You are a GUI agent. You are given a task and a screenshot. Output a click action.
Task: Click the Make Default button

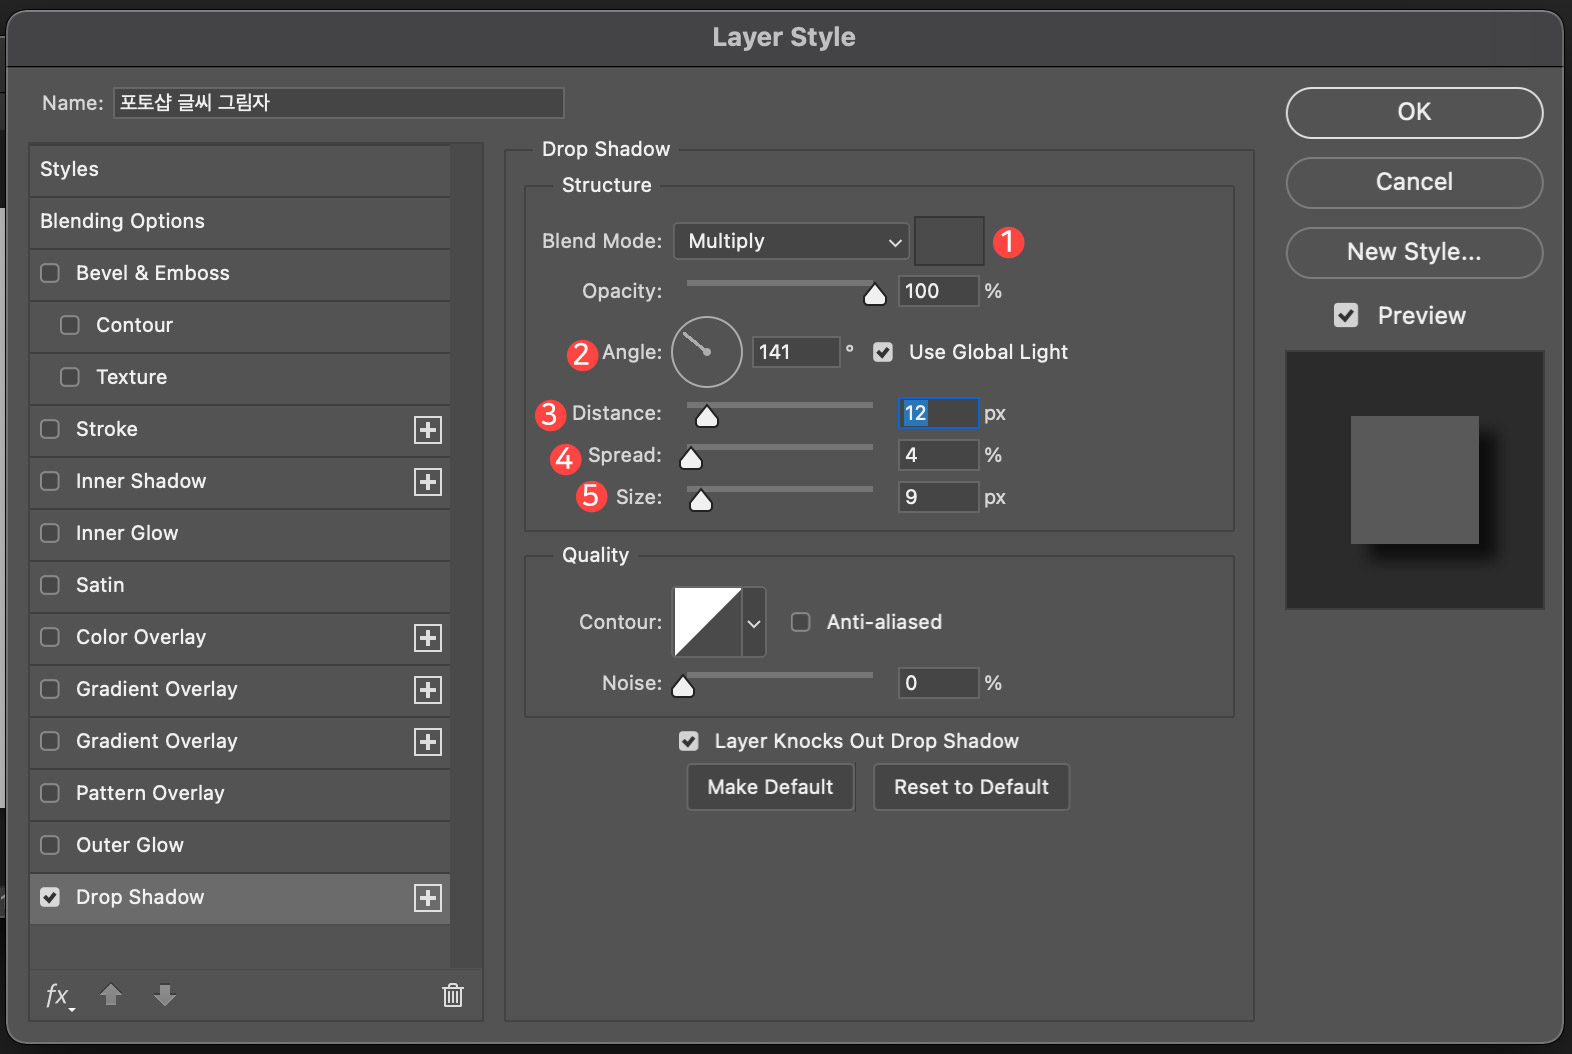pos(770,787)
